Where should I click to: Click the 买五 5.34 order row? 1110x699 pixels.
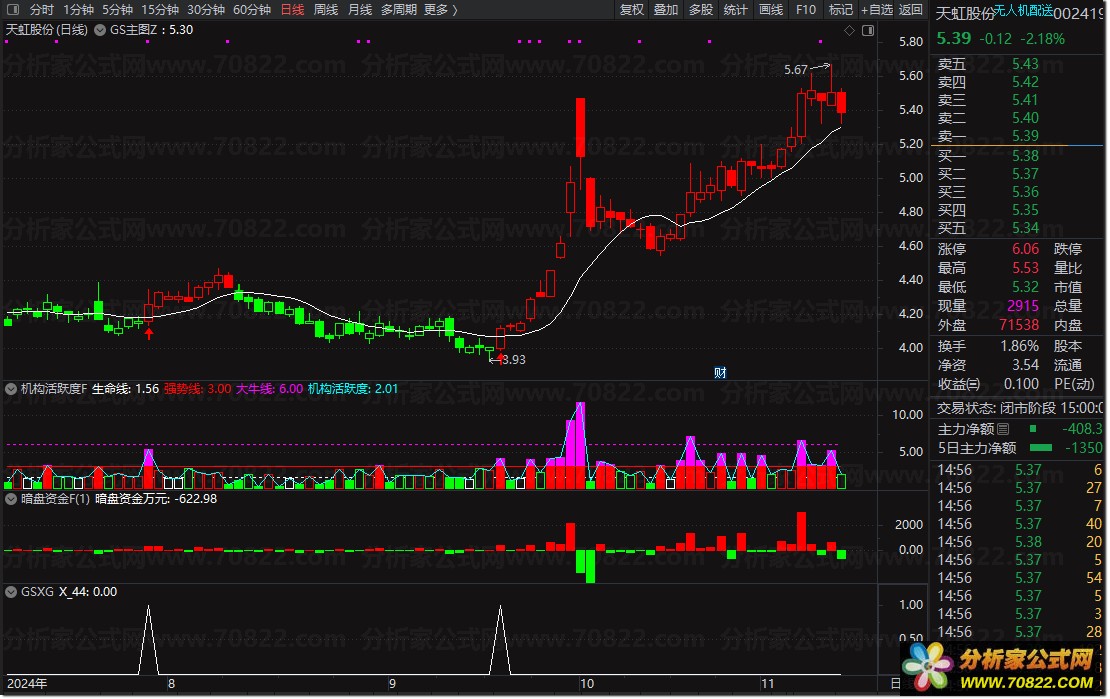pyautogui.click(x=1017, y=228)
